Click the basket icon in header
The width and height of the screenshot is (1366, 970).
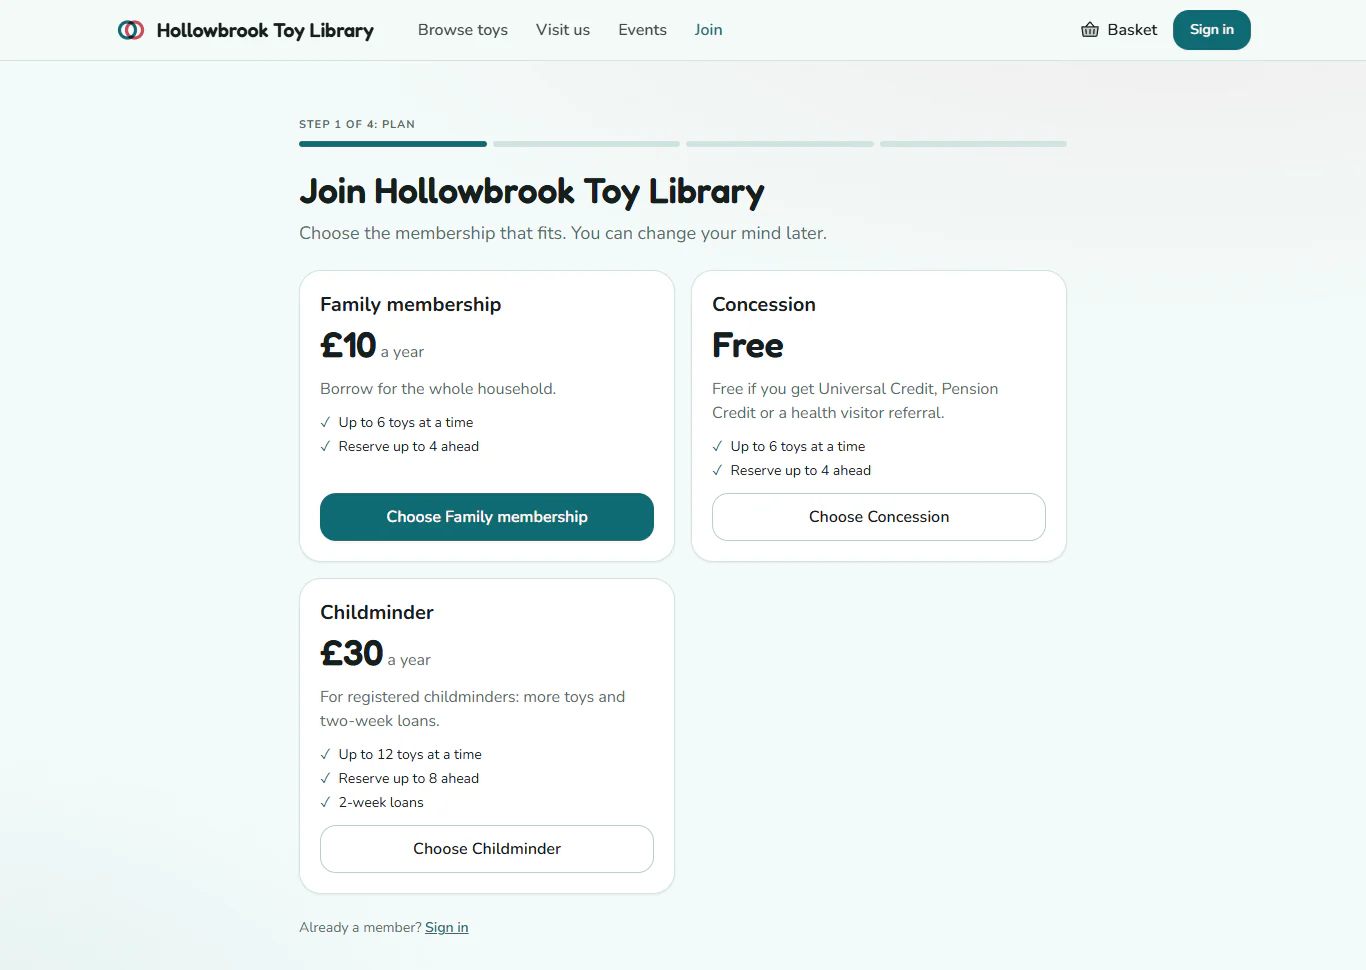1090,30
